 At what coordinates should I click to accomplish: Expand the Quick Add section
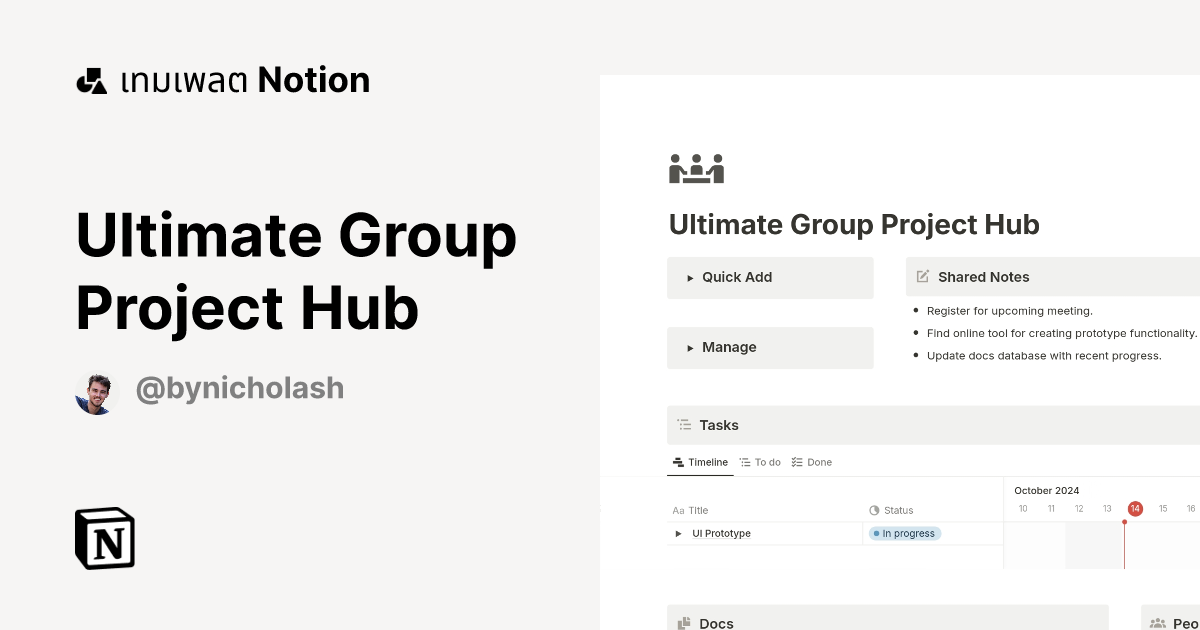[x=690, y=277]
